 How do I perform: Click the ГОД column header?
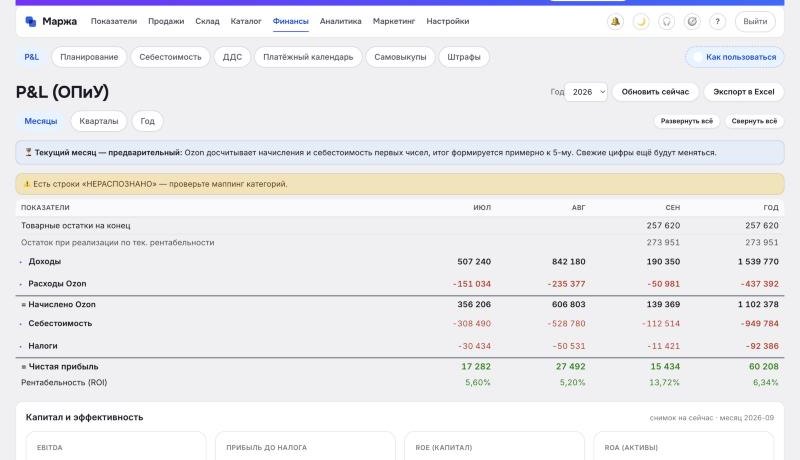tap(771, 208)
